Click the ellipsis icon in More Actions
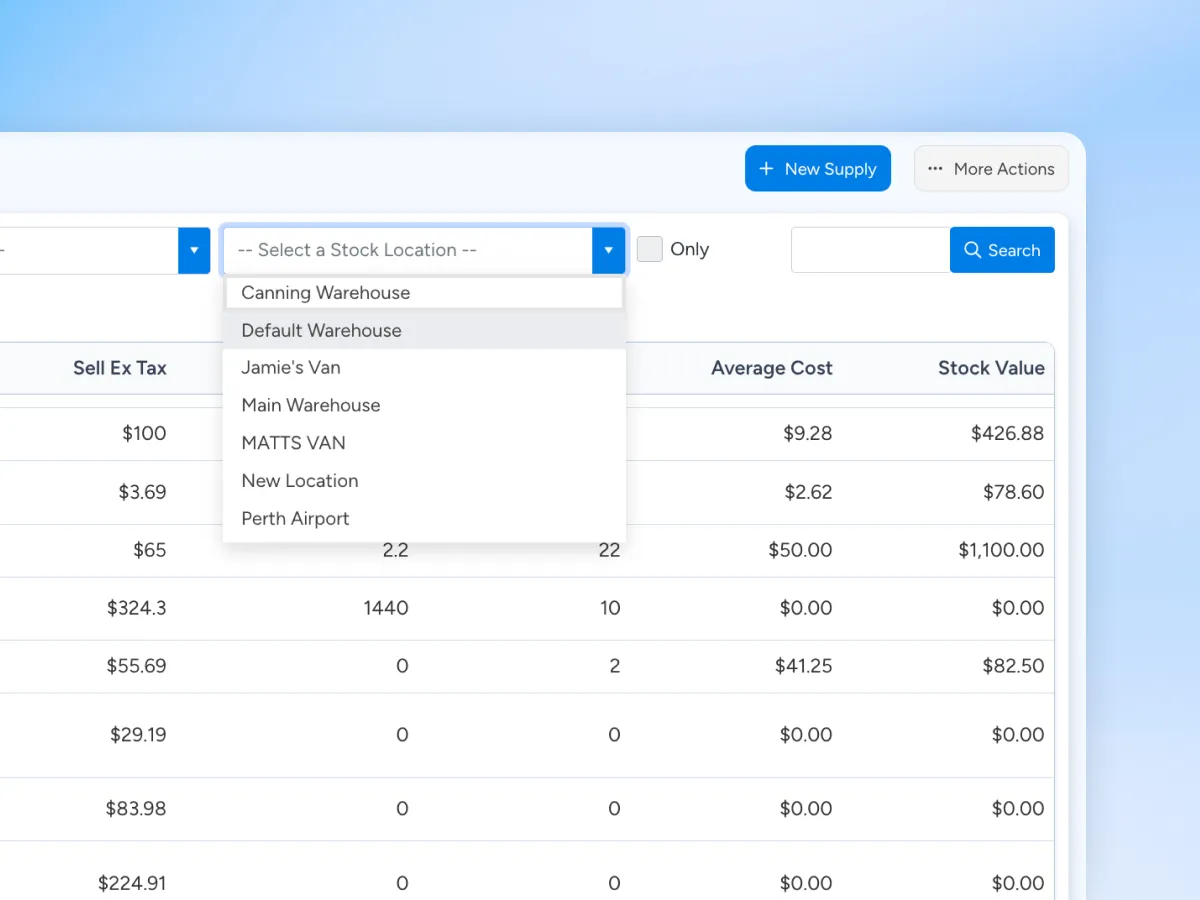1200x900 pixels. click(x=936, y=169)
